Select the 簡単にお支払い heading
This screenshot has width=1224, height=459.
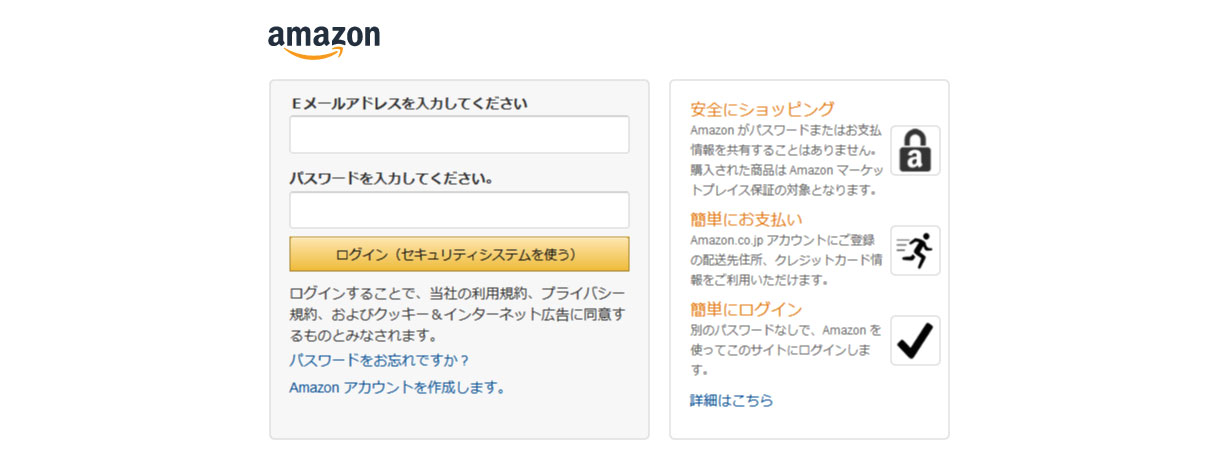[x=746, y=219]
